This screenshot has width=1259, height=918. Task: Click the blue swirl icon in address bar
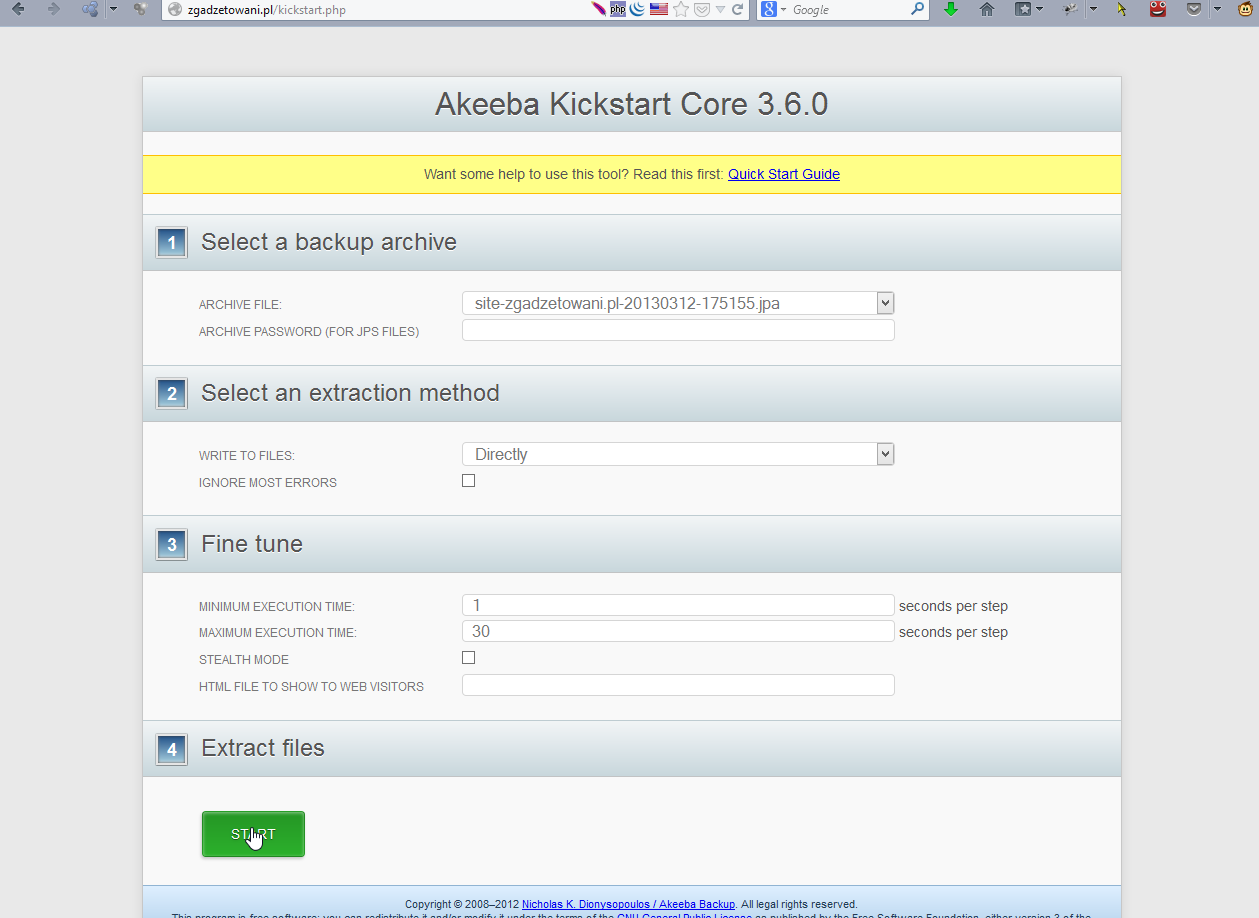click(x=637, y=9)
